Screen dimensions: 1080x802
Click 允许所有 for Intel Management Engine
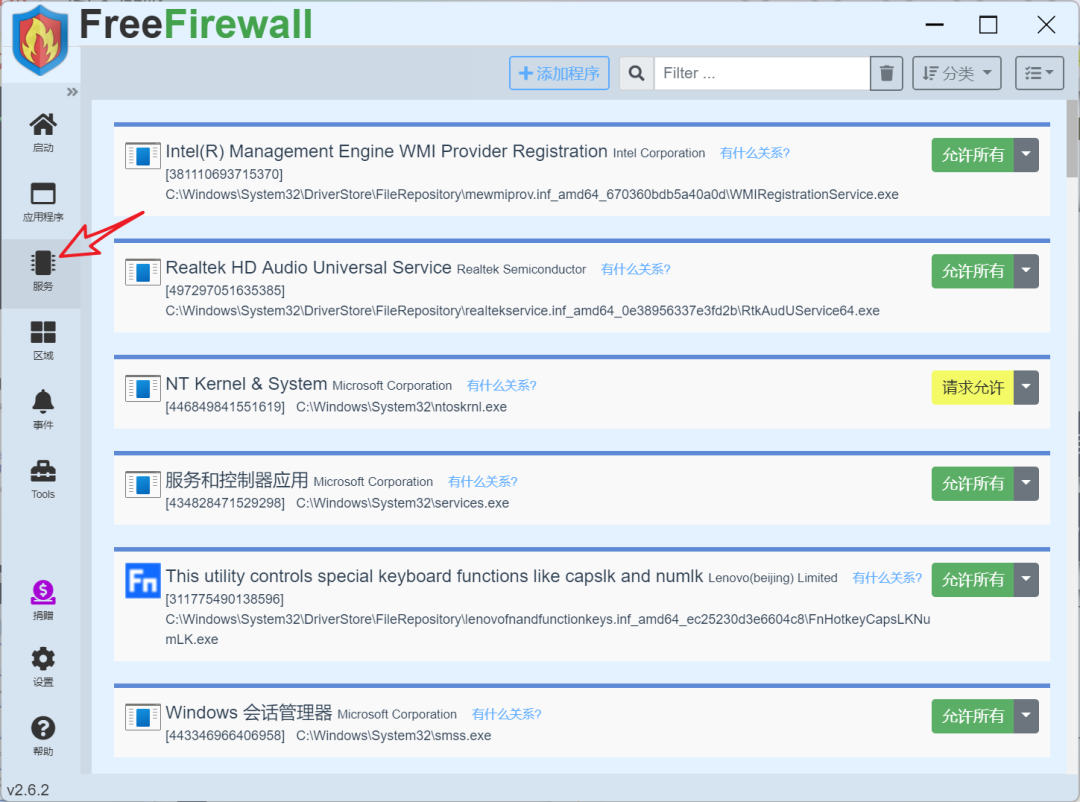pyautogui.click(x=973, y=155)
